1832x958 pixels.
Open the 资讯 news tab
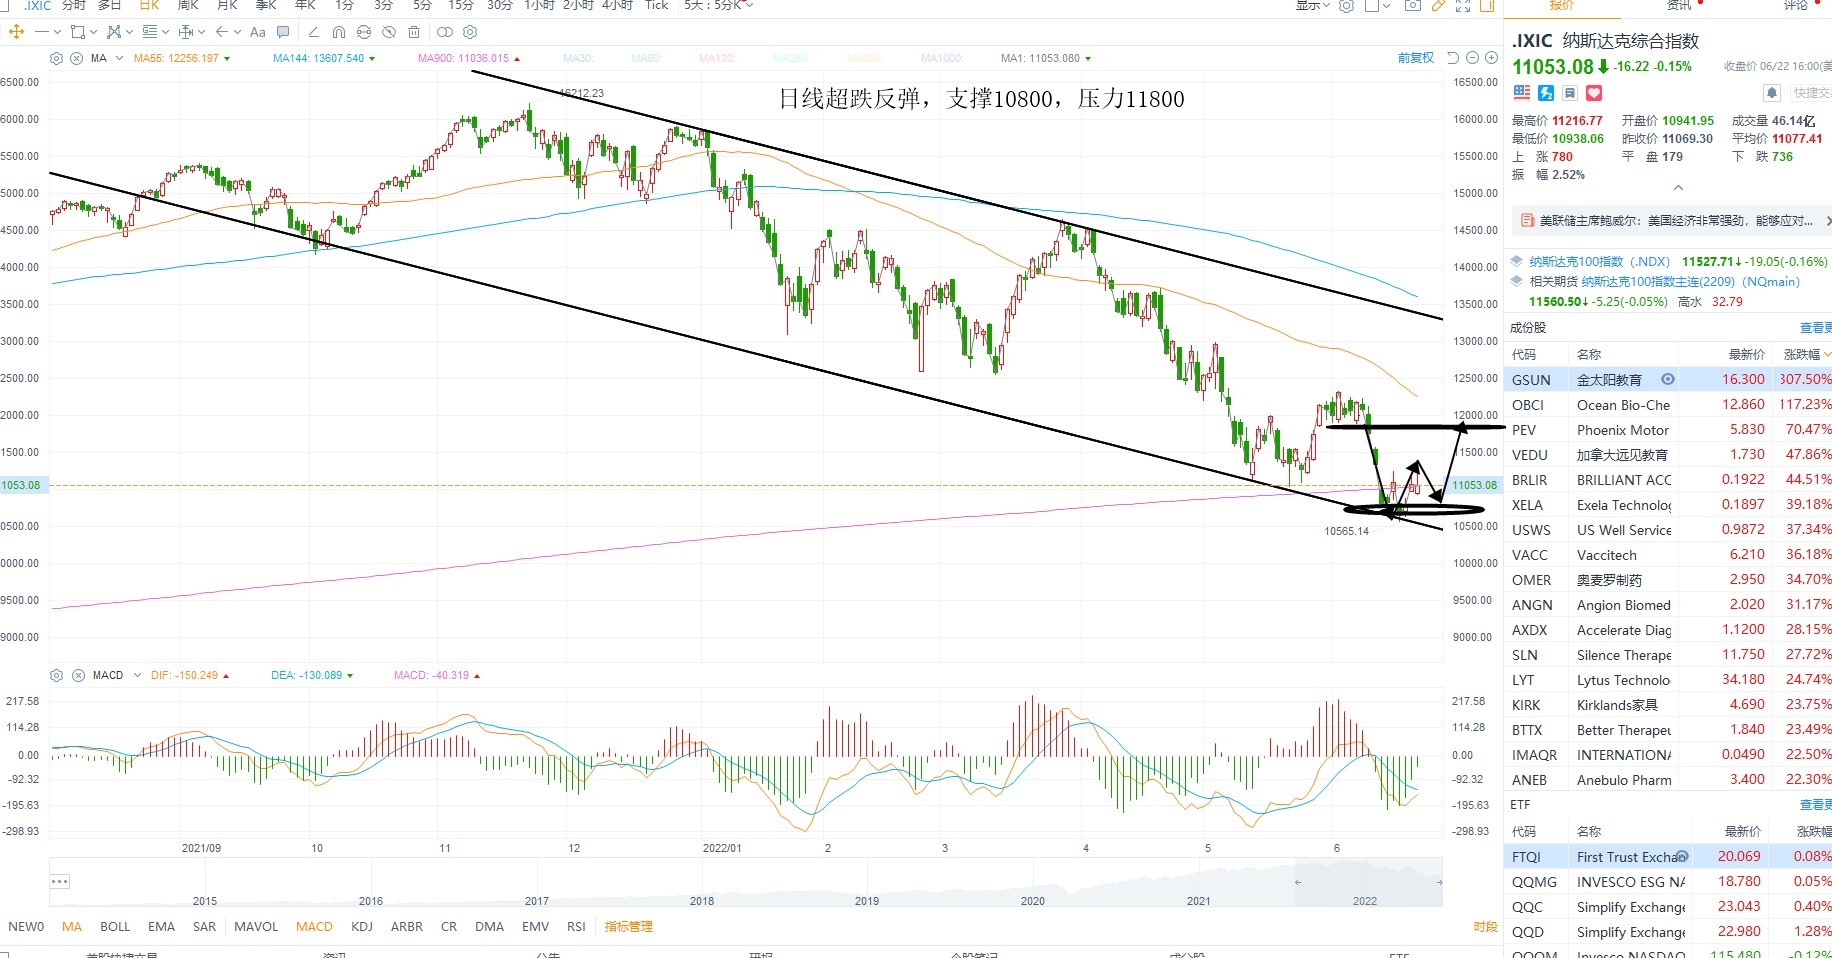[1679, 6]
